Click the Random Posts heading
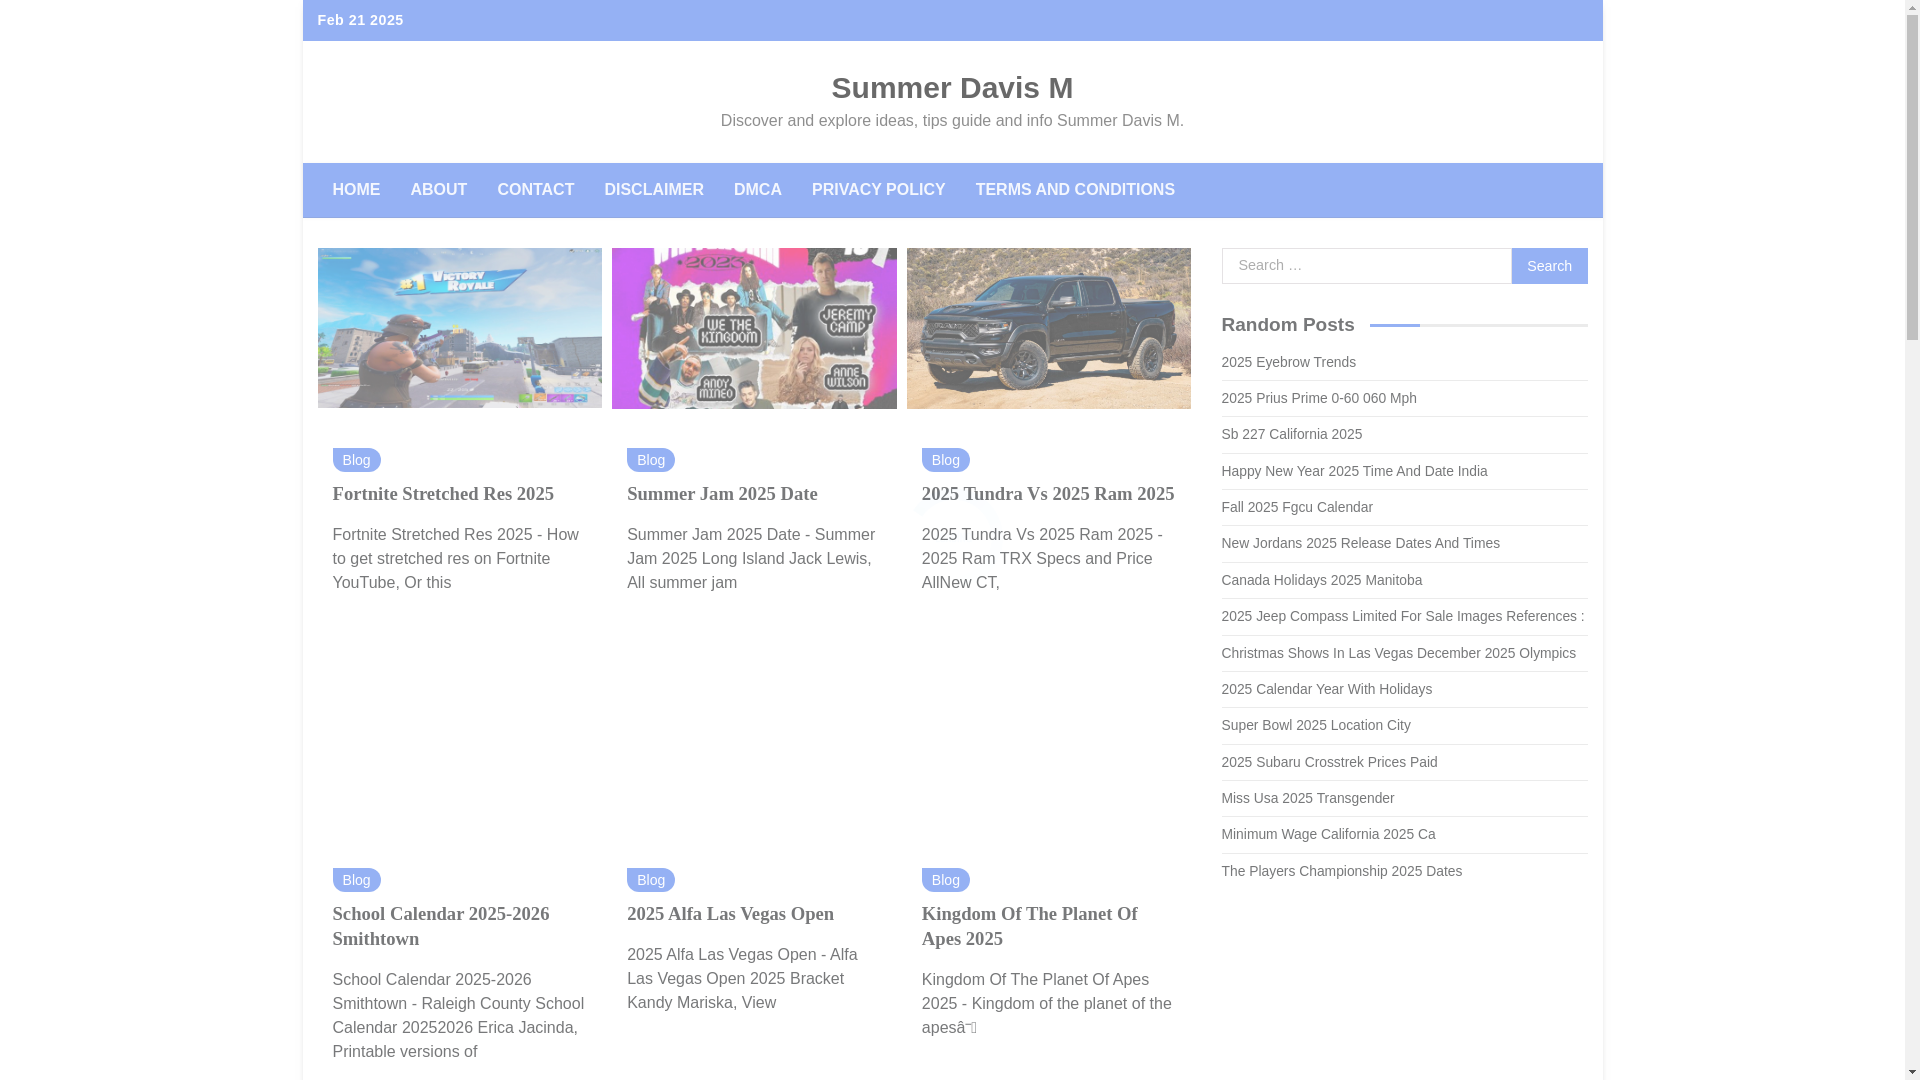Screen dimensions: 1920x1080 click(1287, 325)
